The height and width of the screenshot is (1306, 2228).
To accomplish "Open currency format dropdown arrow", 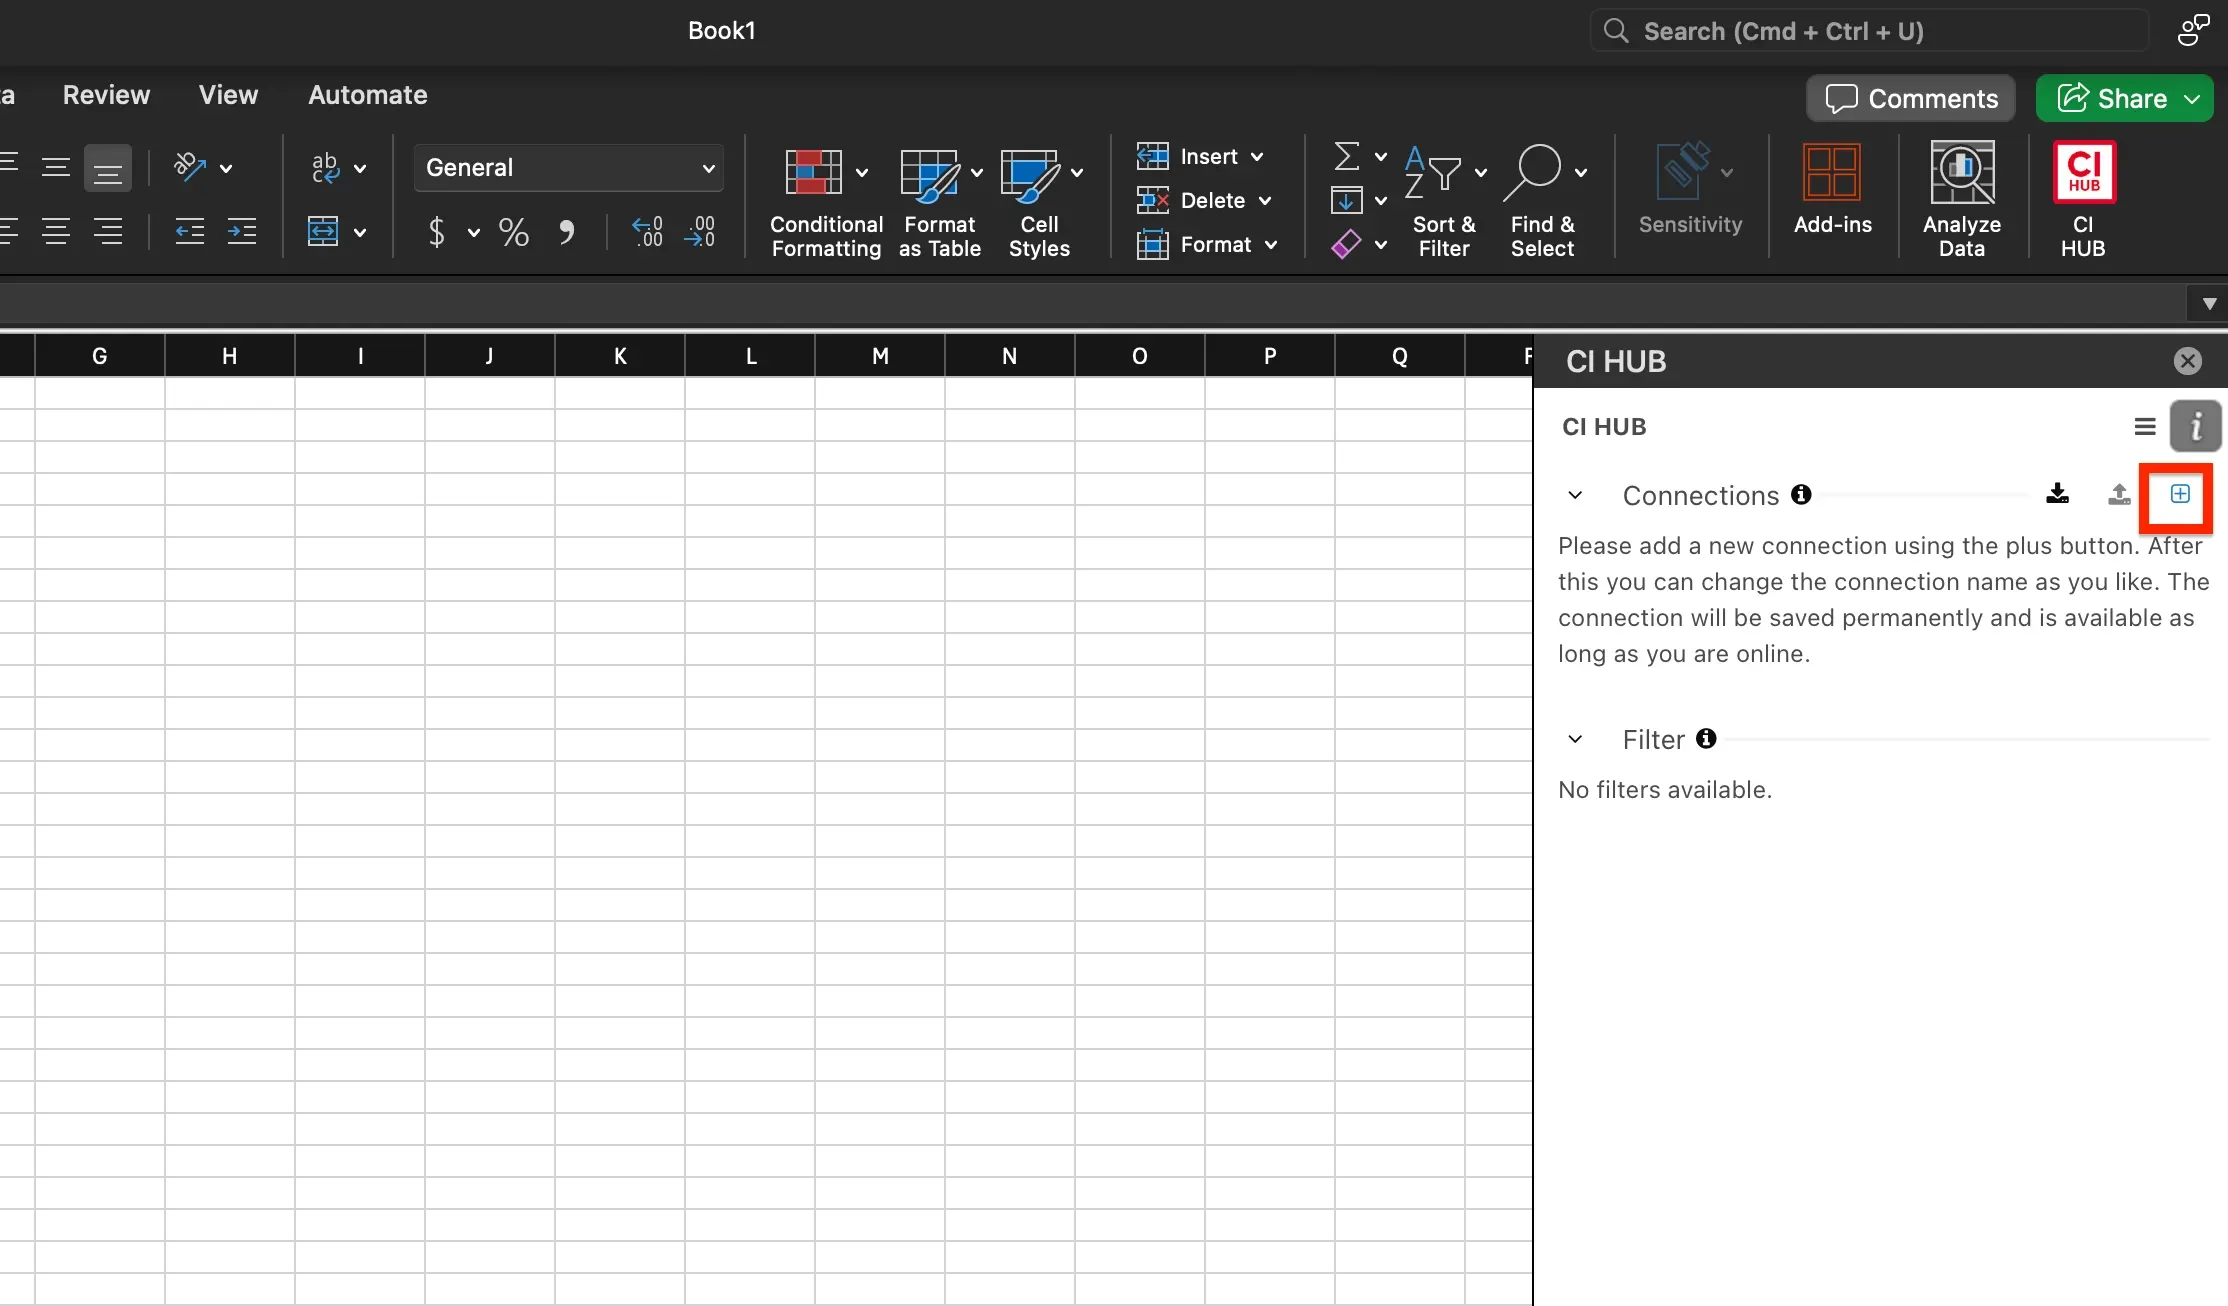I will (x=473, y=233).
